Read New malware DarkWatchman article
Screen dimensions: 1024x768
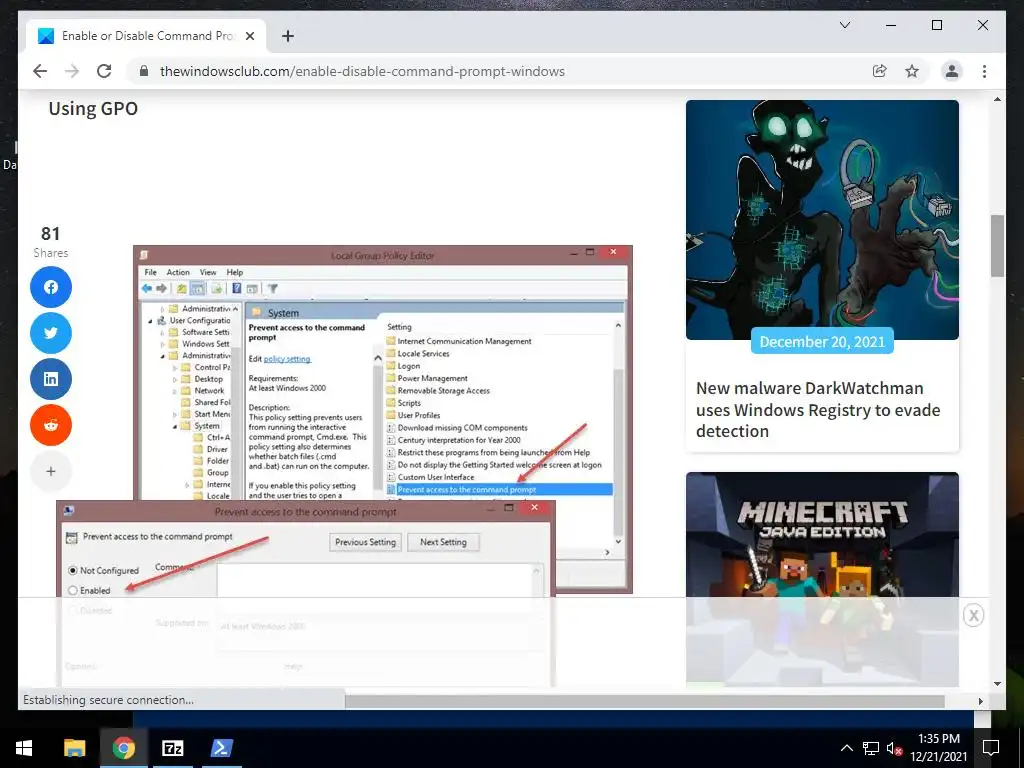tap(818, 409)
